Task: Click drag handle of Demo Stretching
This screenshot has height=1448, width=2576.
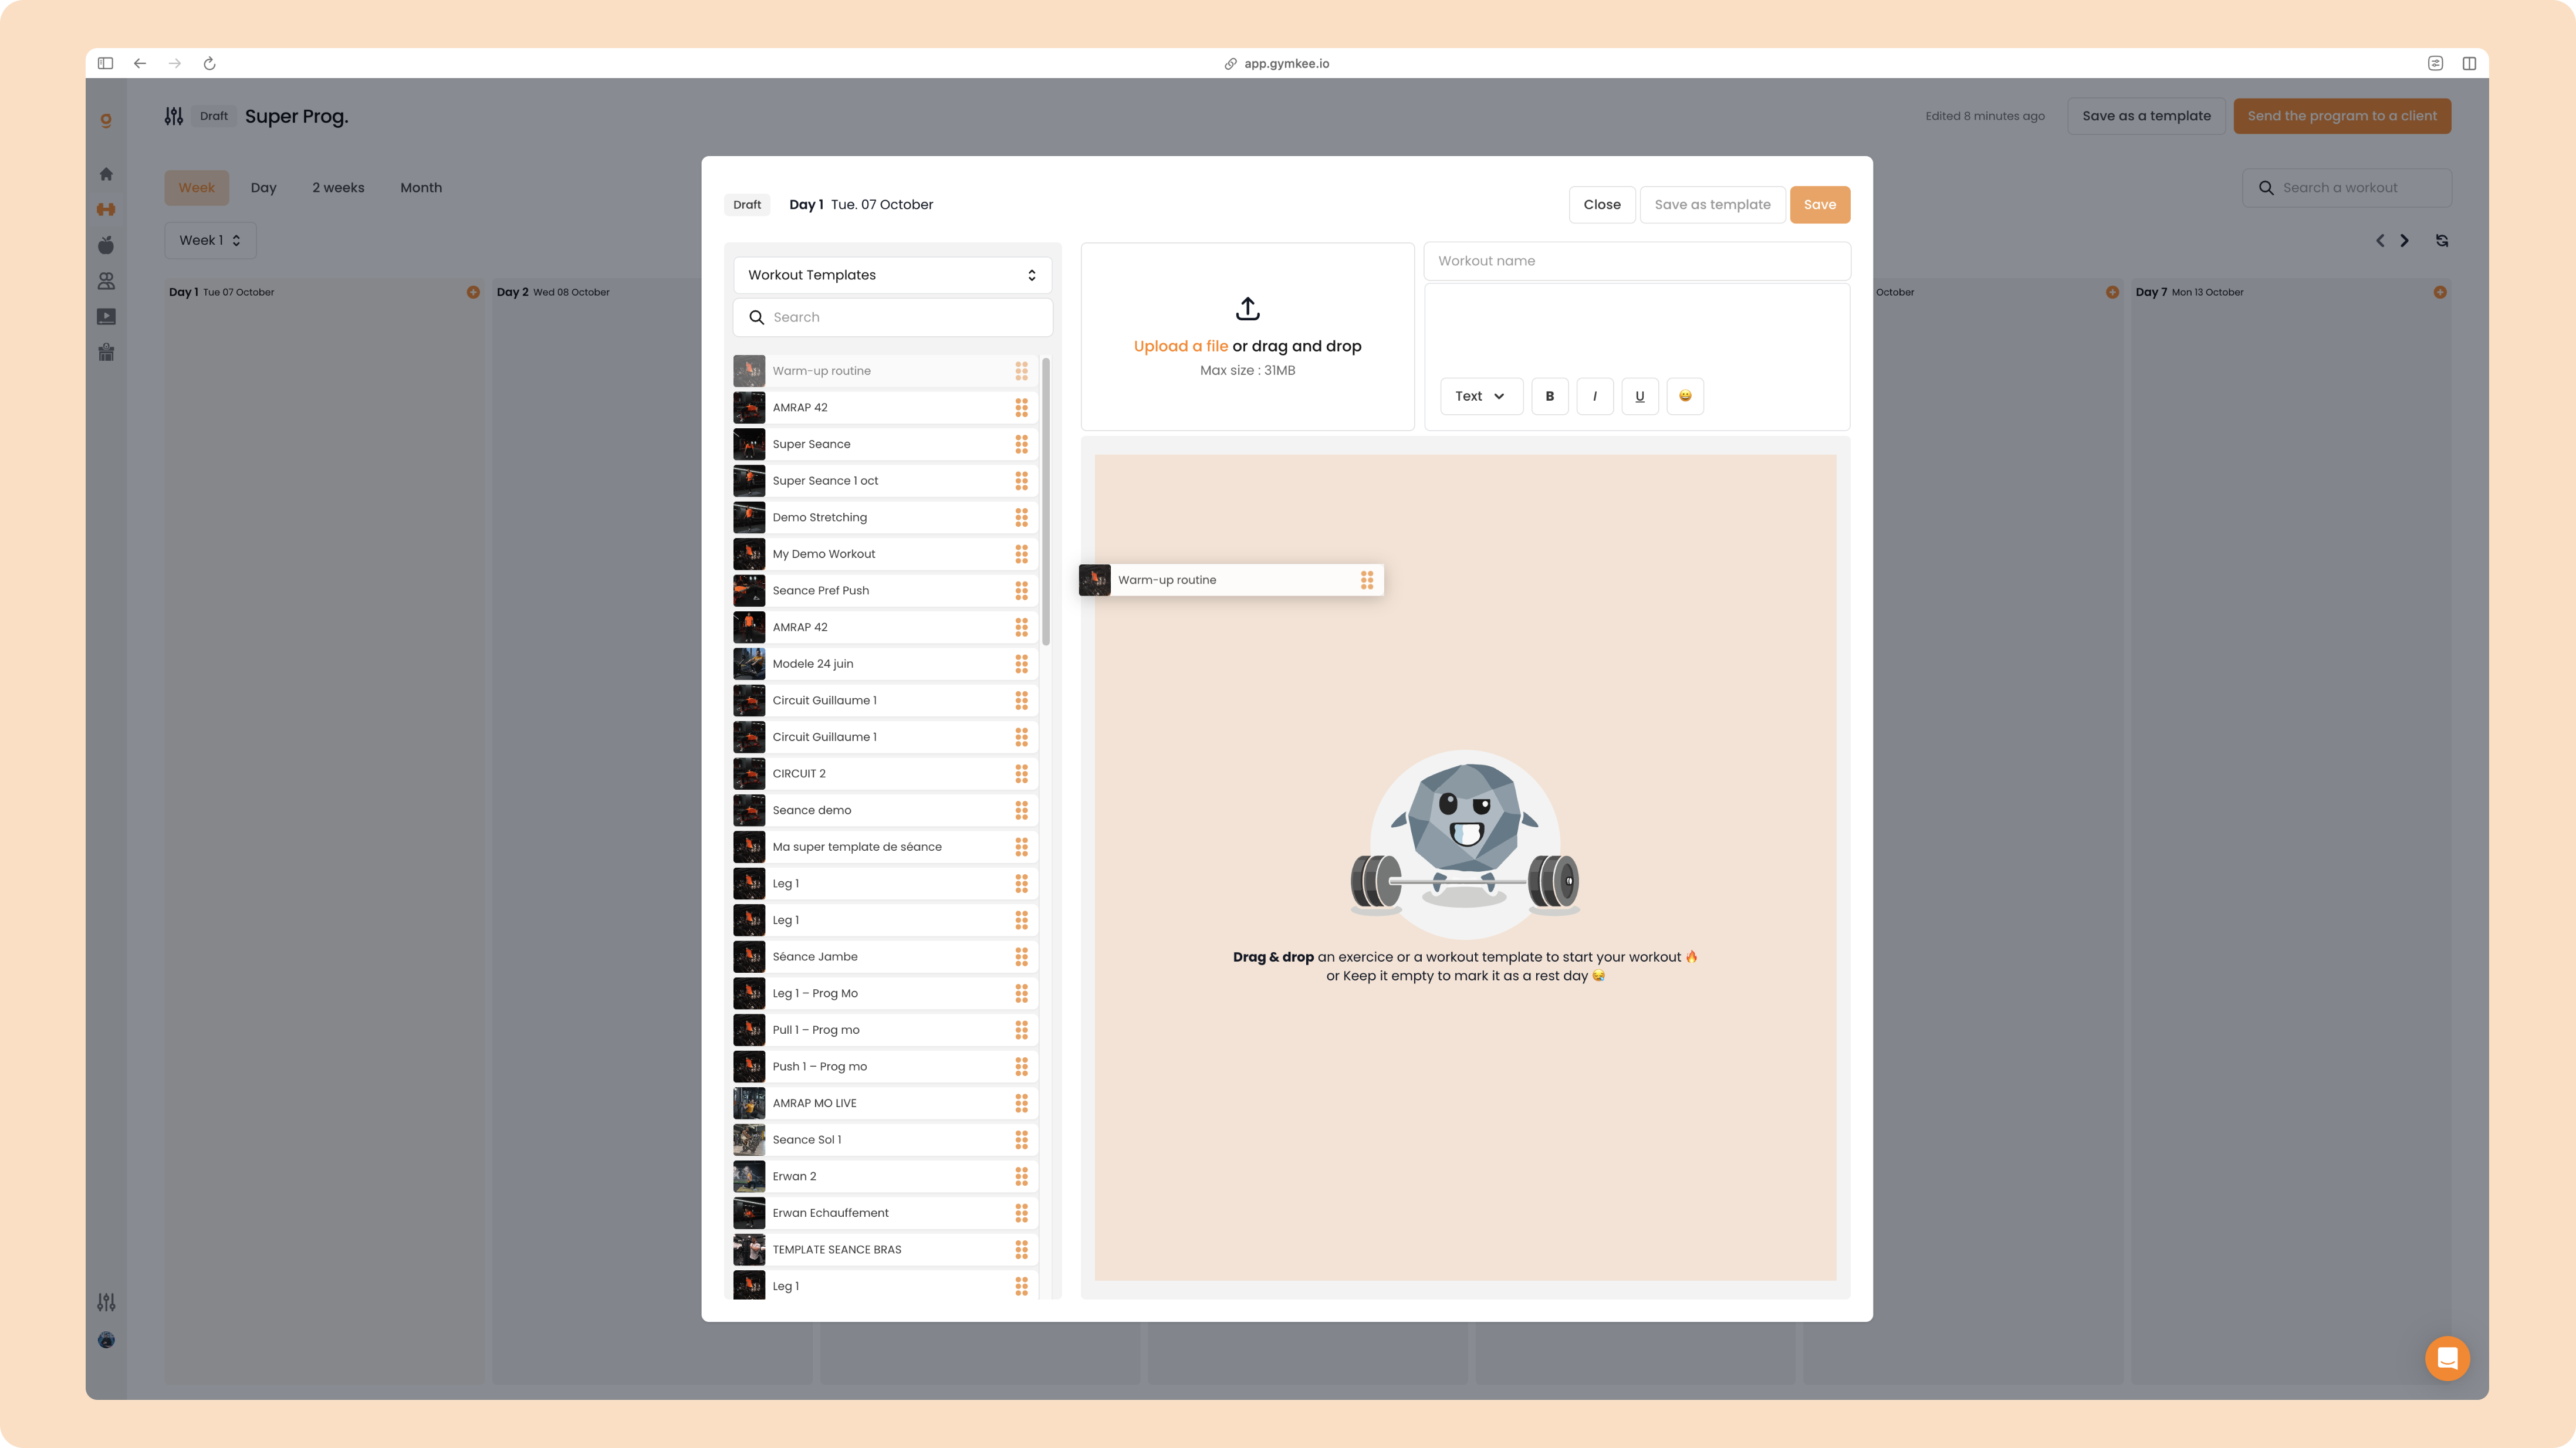Action: tap(1021, 517)
